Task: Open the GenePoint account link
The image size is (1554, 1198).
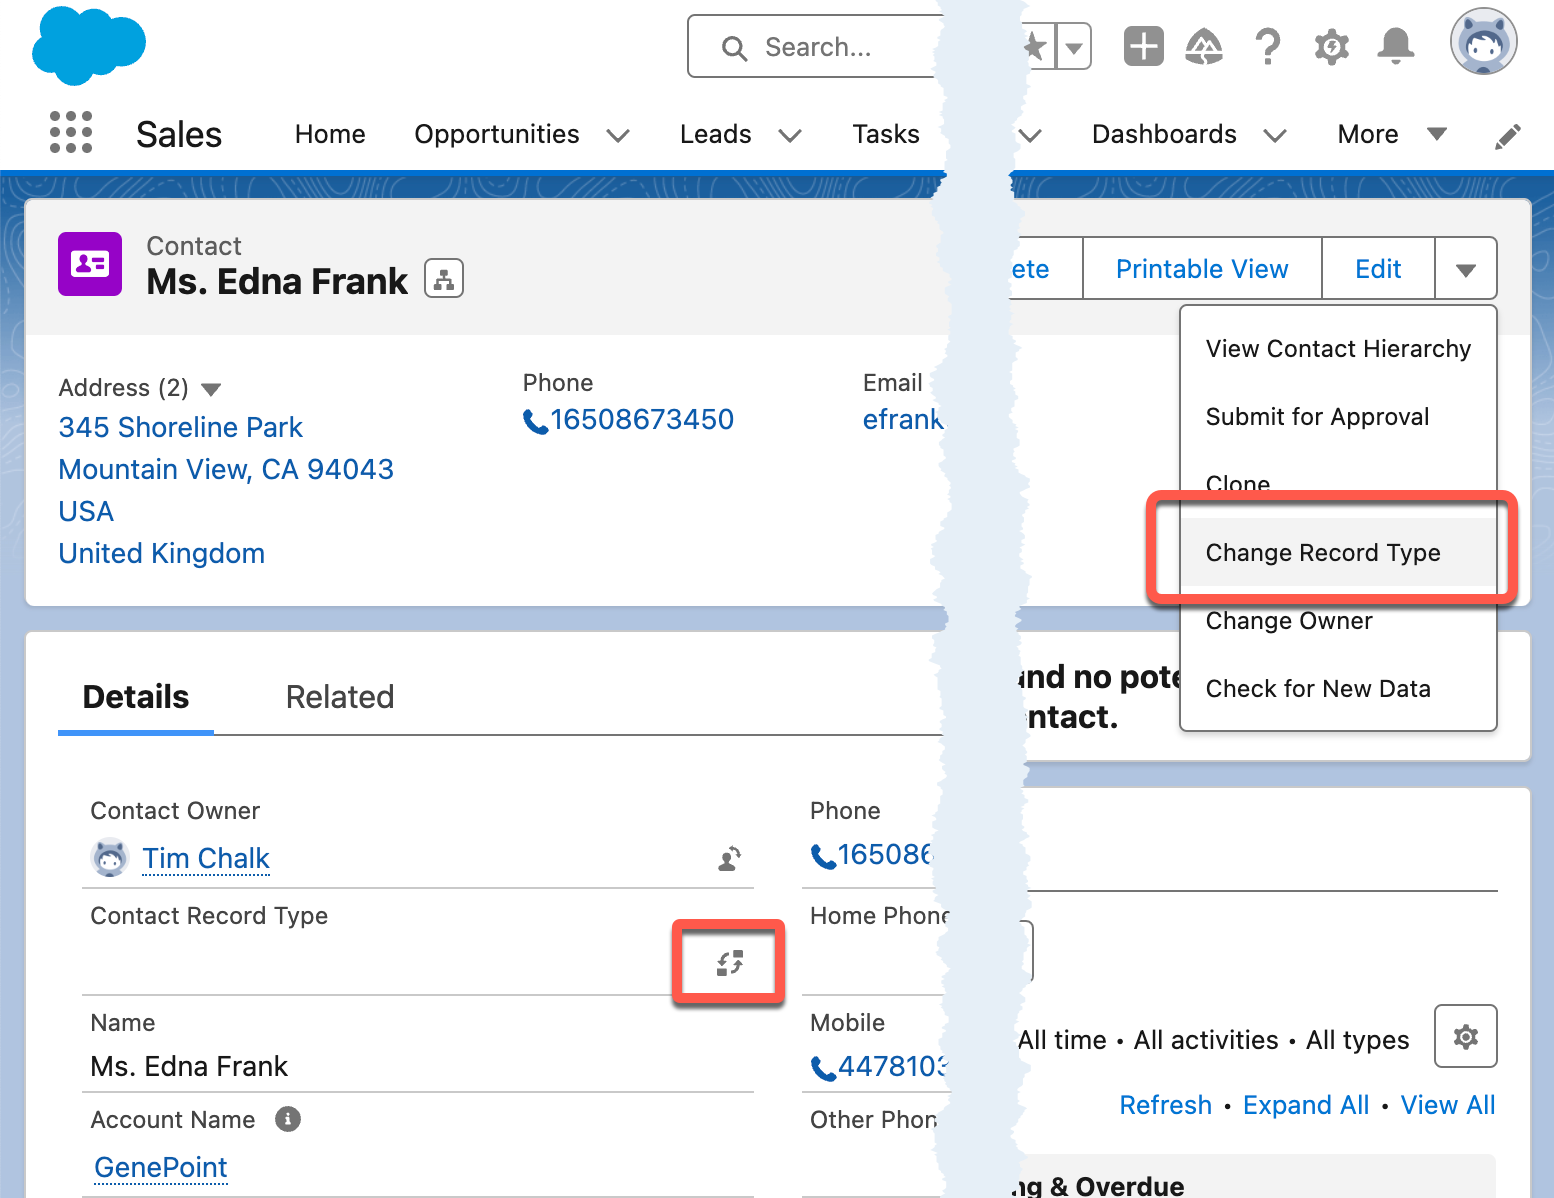Action: click(160, 1167)
